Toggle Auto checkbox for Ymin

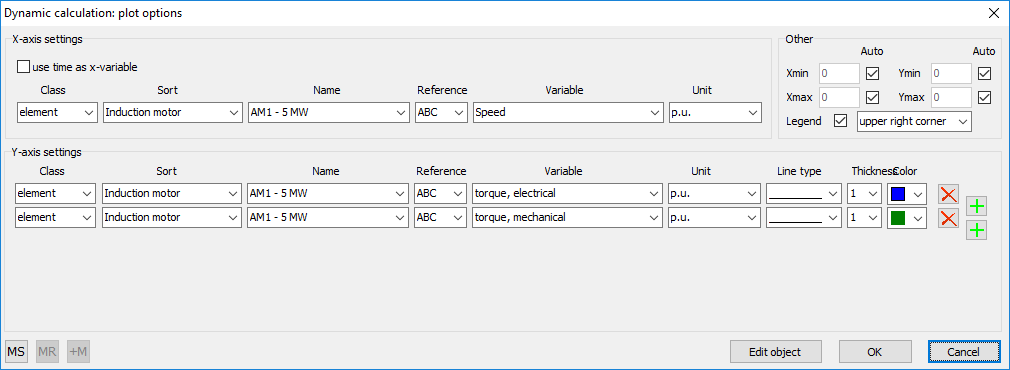pos(984,73)
